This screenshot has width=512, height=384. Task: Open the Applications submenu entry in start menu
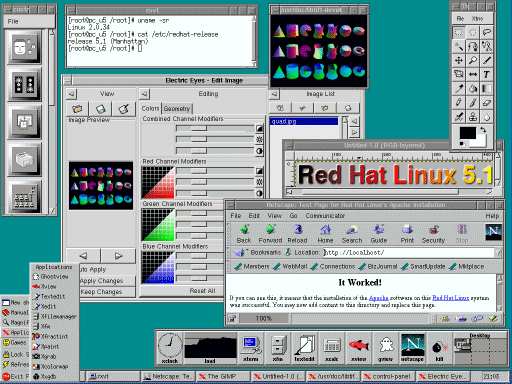15,332
